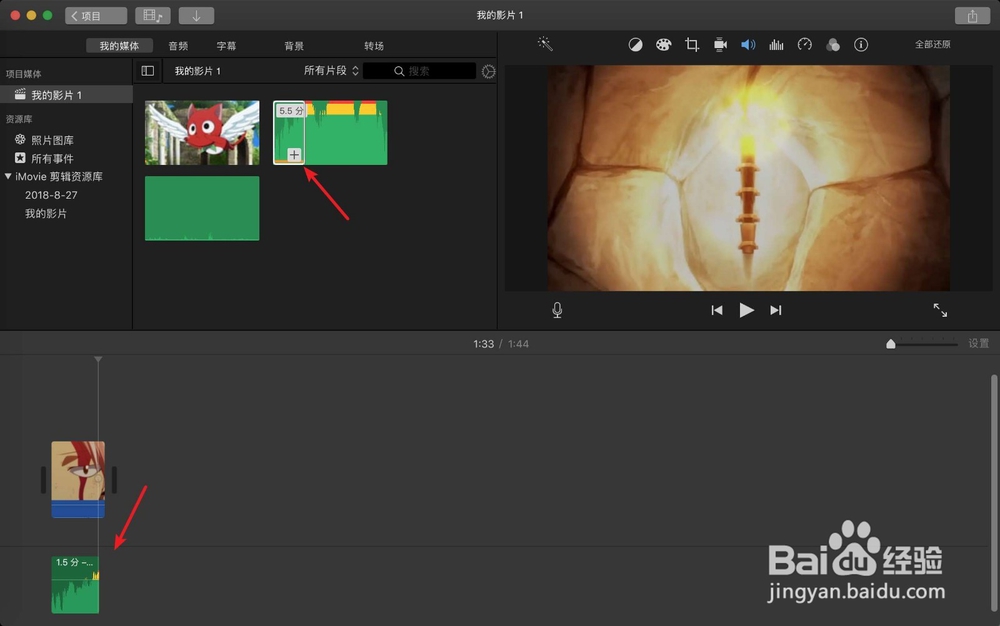1000x626 pixels.
Task: Play the movie preview
Action: [746, 310]
